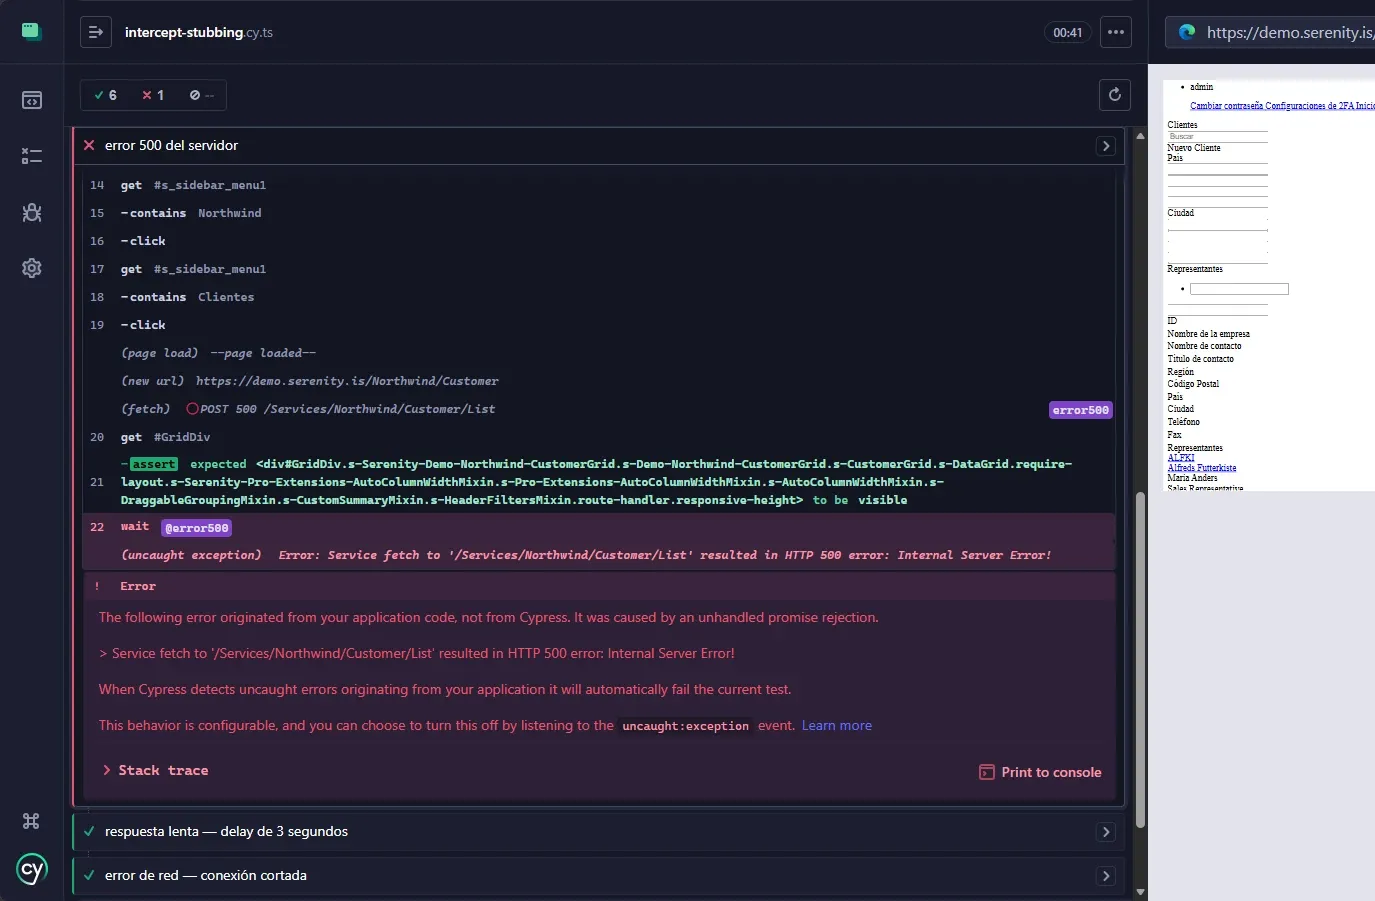Collapse the 'error 500 del servidor' test
This screenshot has height=901, width=1375.
[x=598, y=145]
